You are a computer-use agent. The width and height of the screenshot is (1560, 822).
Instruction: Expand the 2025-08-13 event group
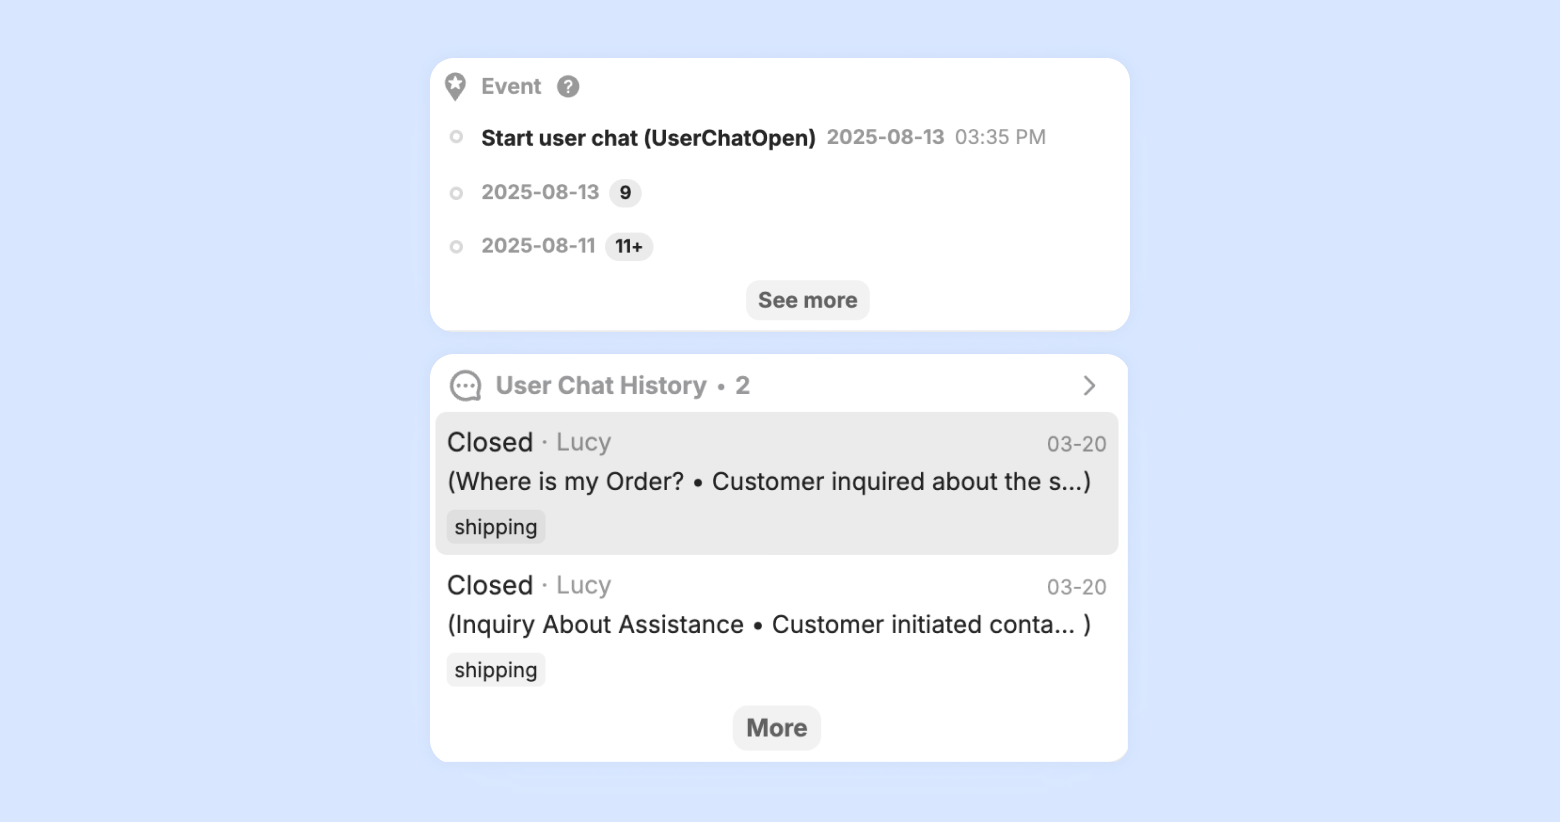pos(540,192)
